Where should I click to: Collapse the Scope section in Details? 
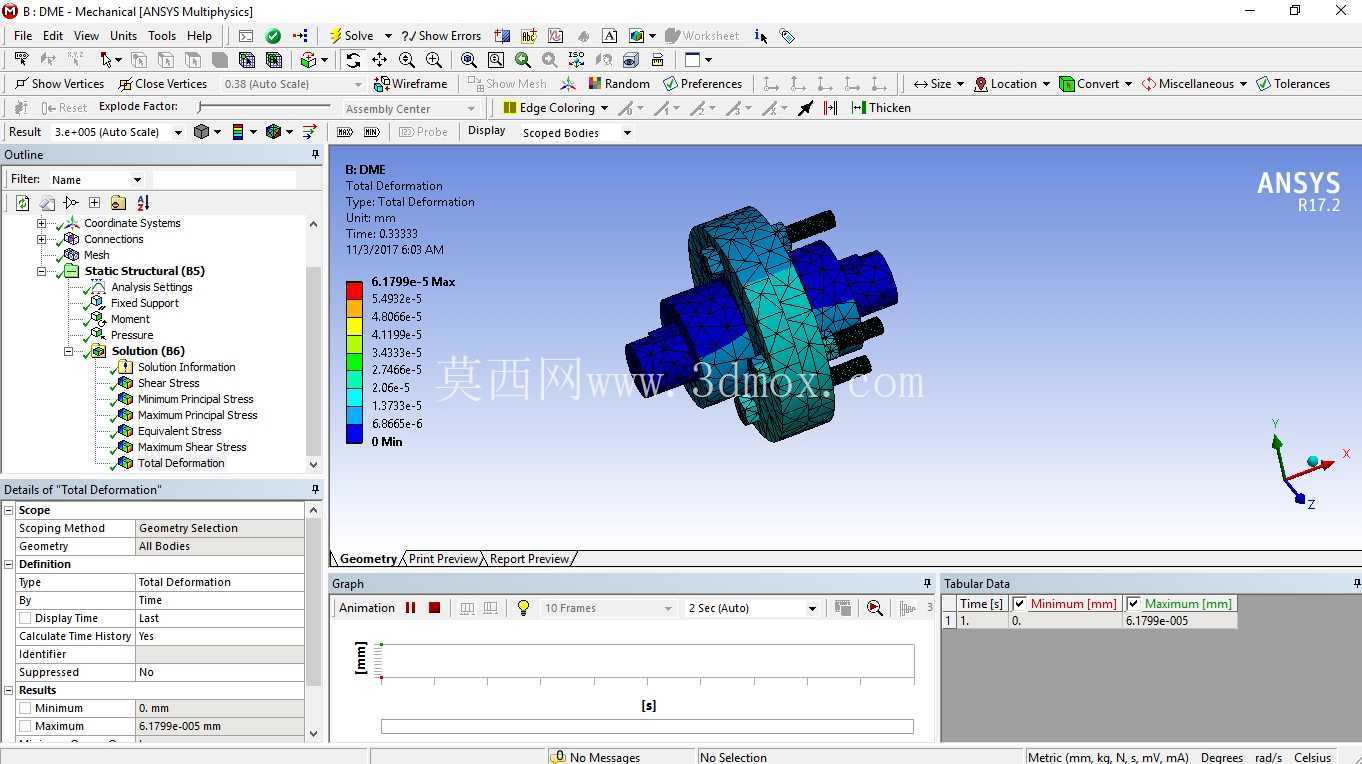click(x=9, y=510)
